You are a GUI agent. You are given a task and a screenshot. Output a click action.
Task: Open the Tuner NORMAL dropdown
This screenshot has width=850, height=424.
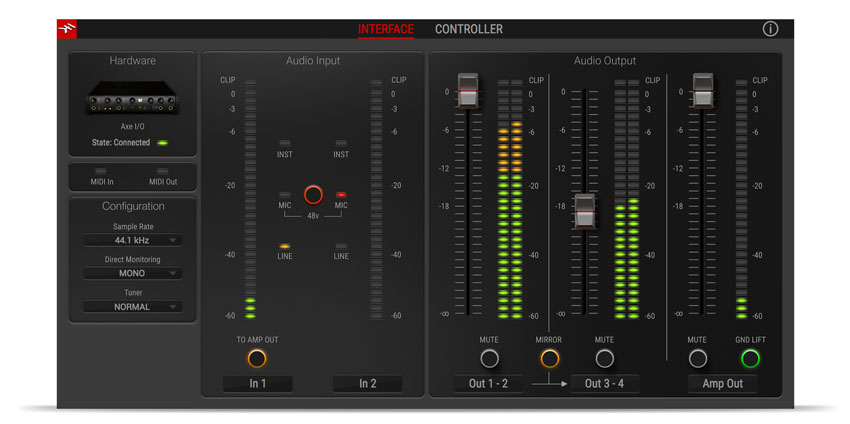coord(133,307)
